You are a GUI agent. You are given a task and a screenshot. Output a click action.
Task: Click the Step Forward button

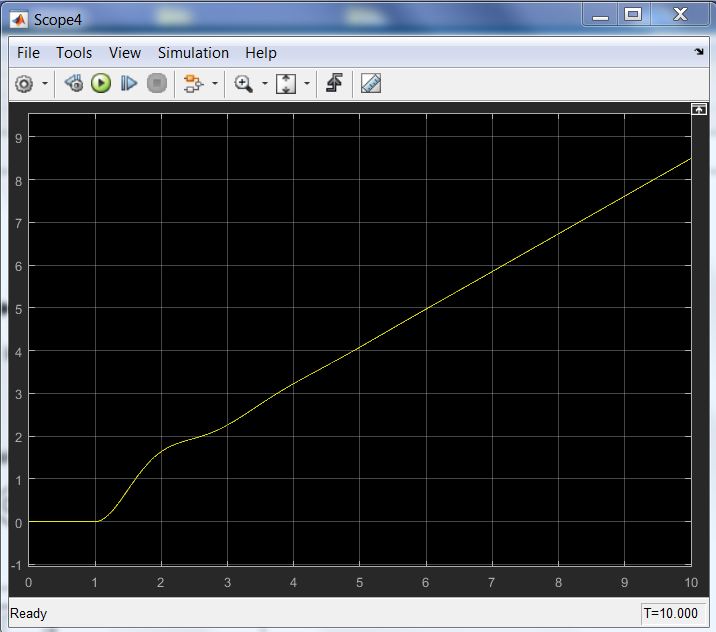[129, 84]
